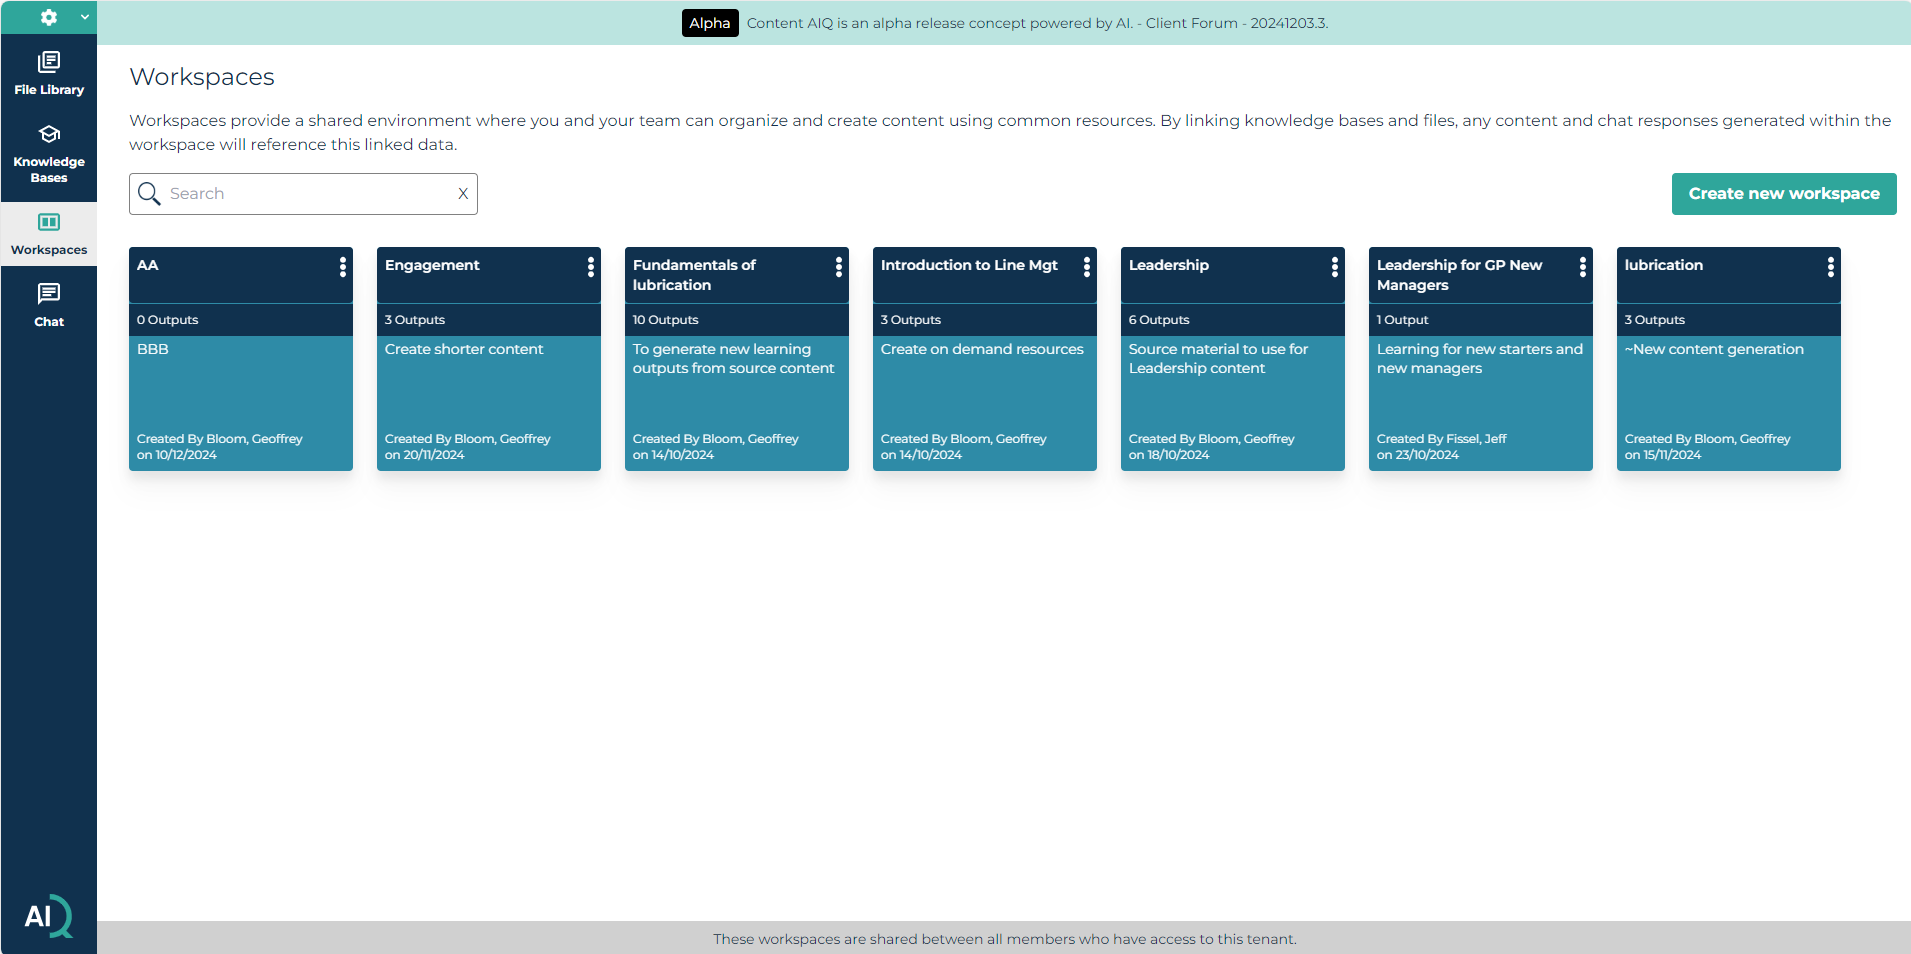Viewport: 1911px width, 954px height.
Task: Click 'Learning for new starters and new managers'
Action: coord(1480,359)
